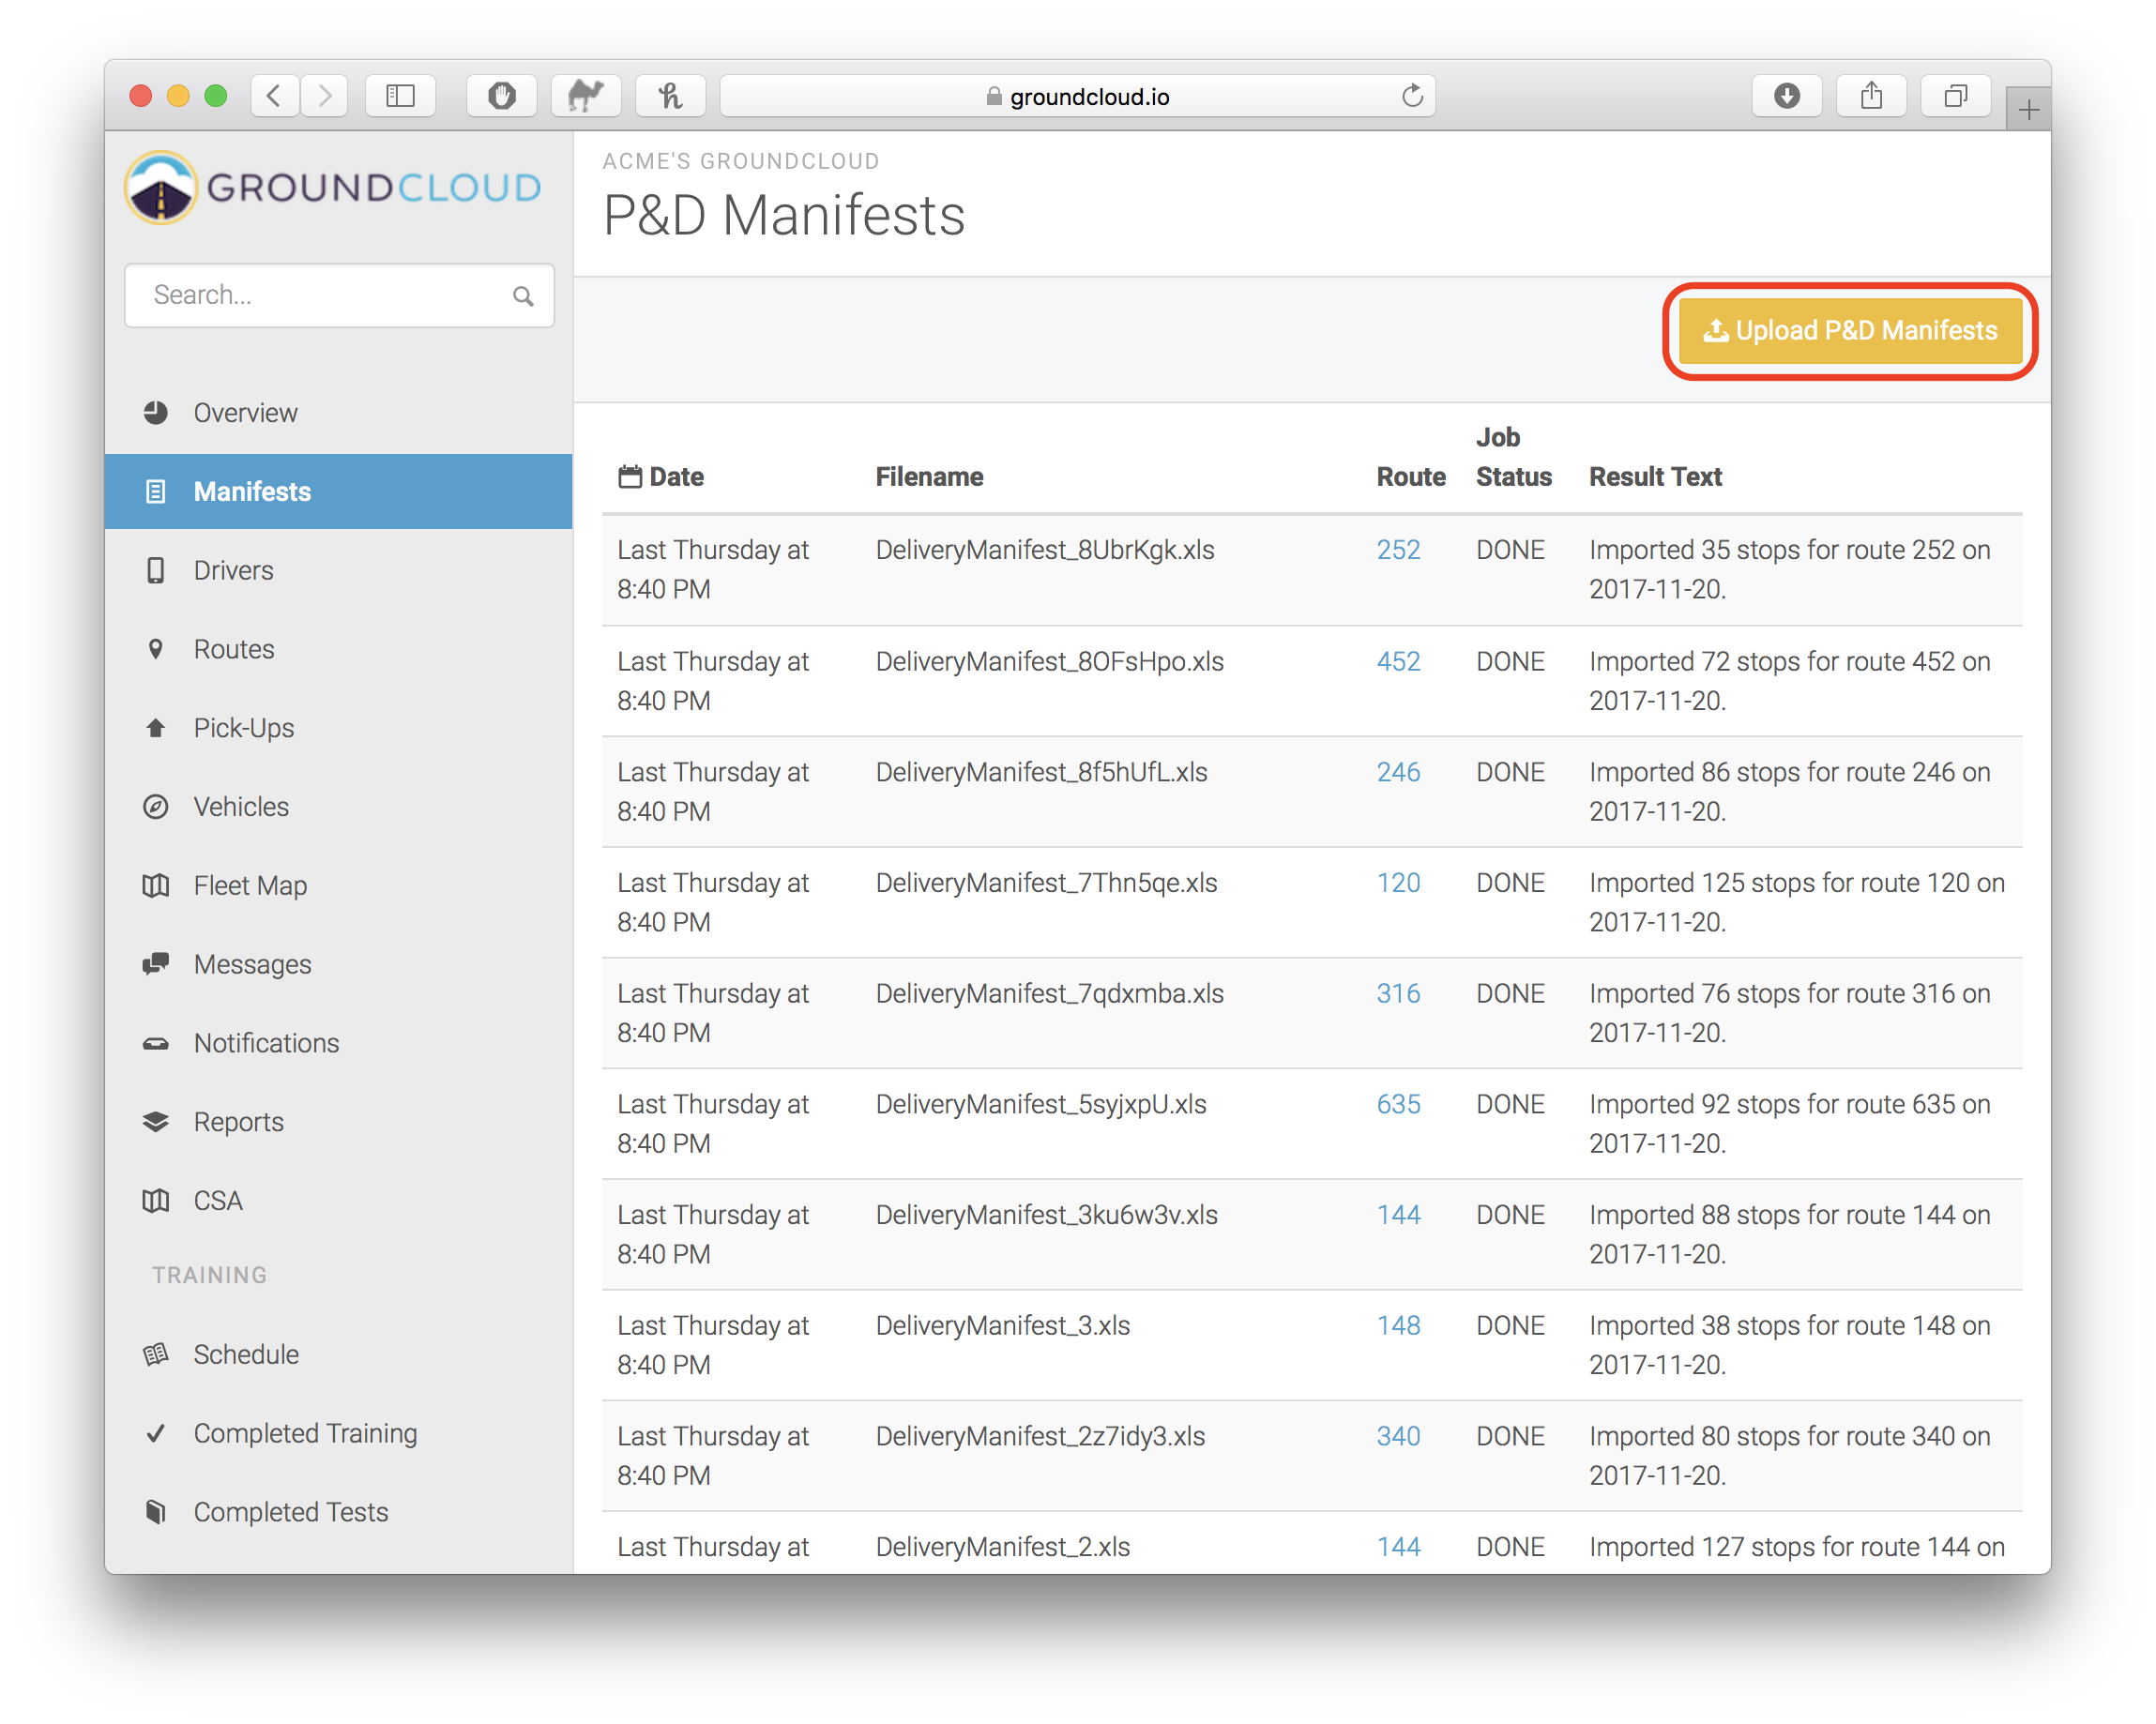Click the Completed Tests icon

point(155,1512)
